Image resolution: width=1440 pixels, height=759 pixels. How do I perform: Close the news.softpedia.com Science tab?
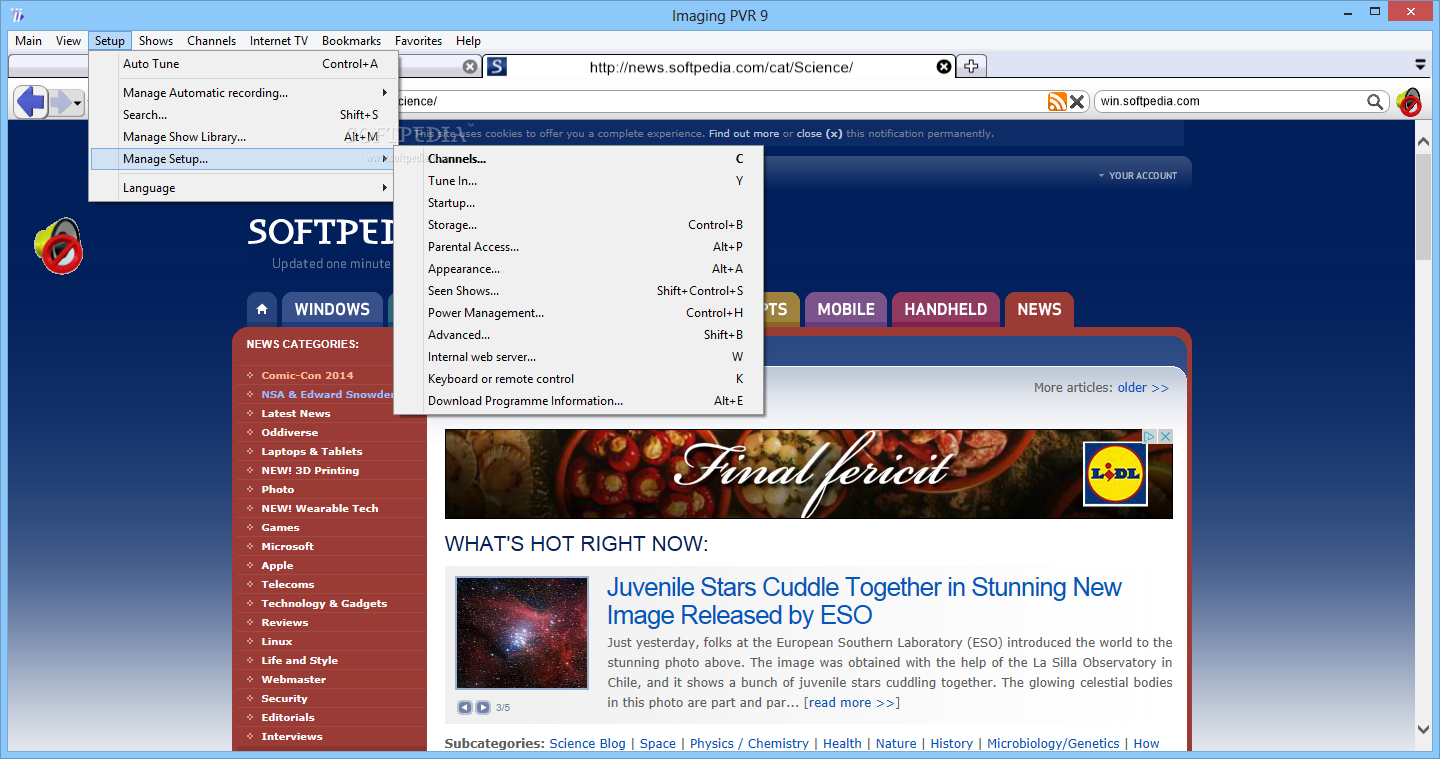[x=944, y=67]
